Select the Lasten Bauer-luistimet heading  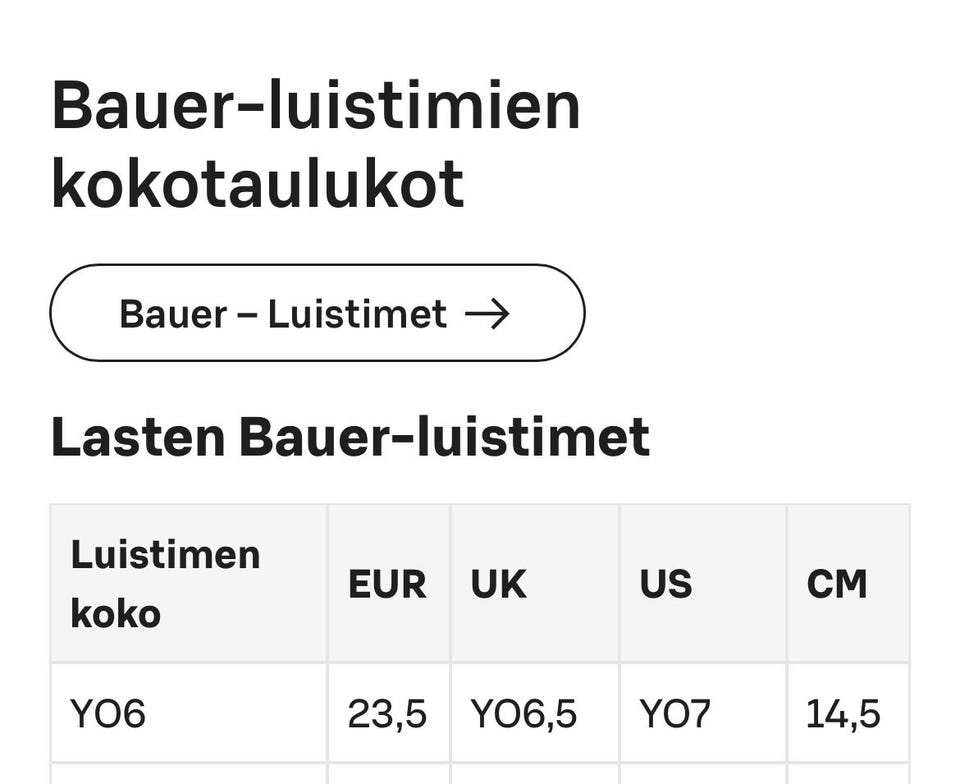point(350,437)
